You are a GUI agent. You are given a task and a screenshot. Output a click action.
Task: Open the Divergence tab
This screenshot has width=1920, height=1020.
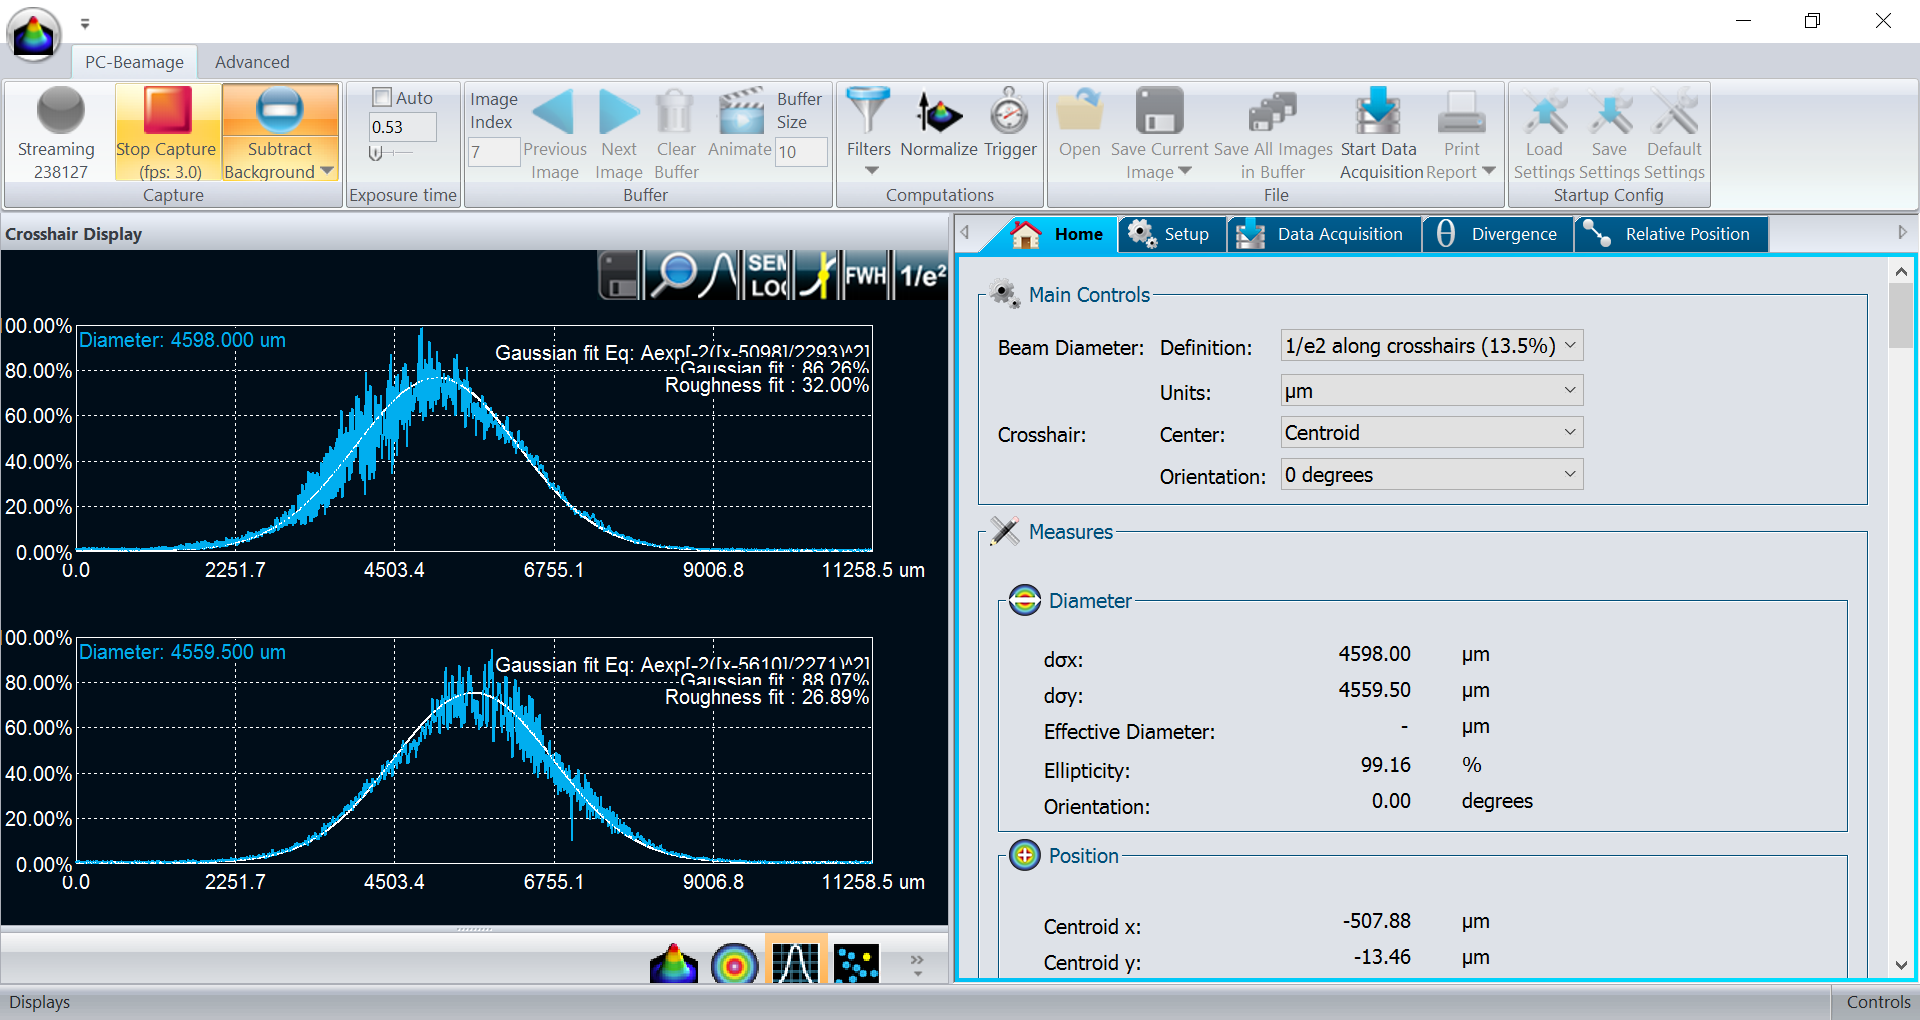pos(1498,234)
